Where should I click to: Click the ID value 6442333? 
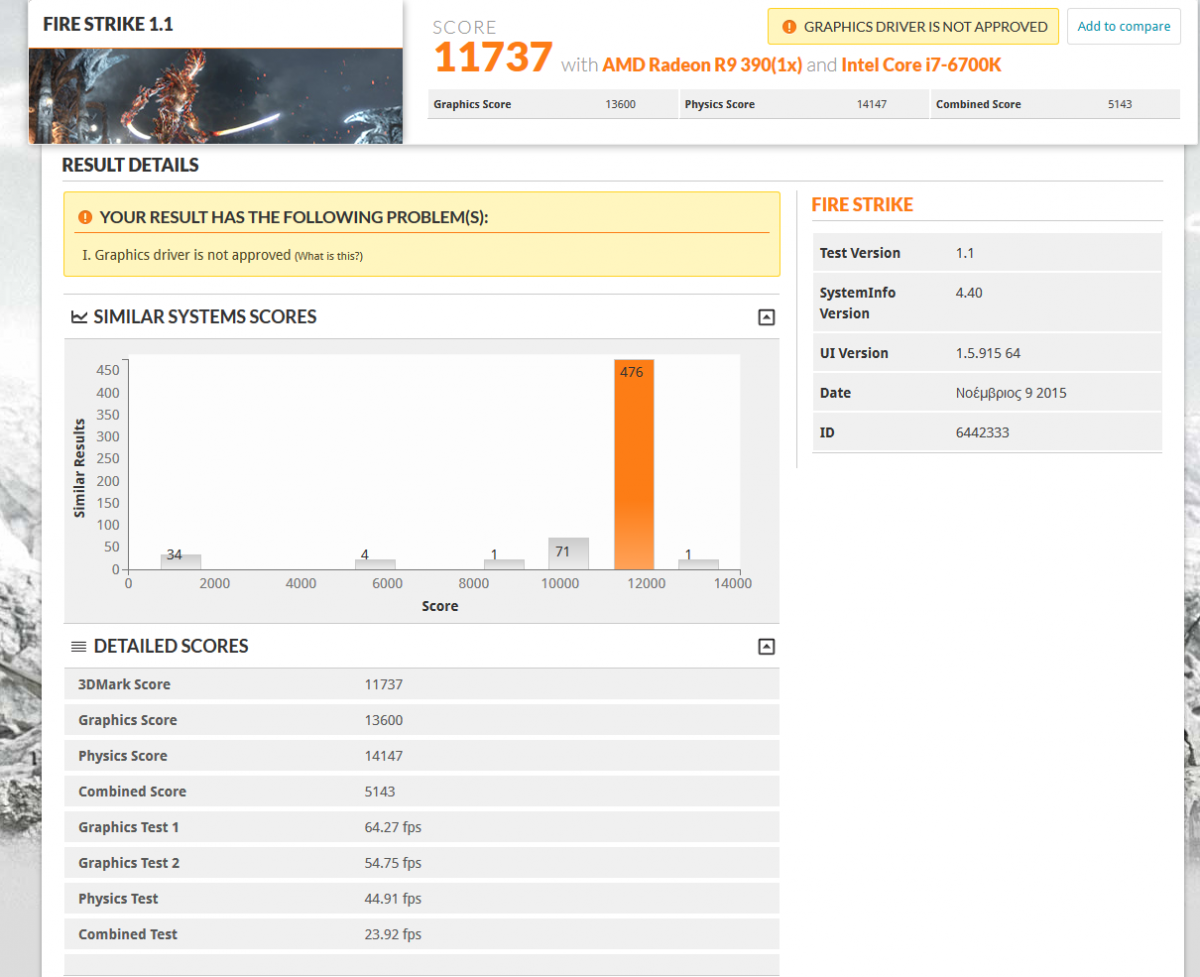(x=983, y=433)
